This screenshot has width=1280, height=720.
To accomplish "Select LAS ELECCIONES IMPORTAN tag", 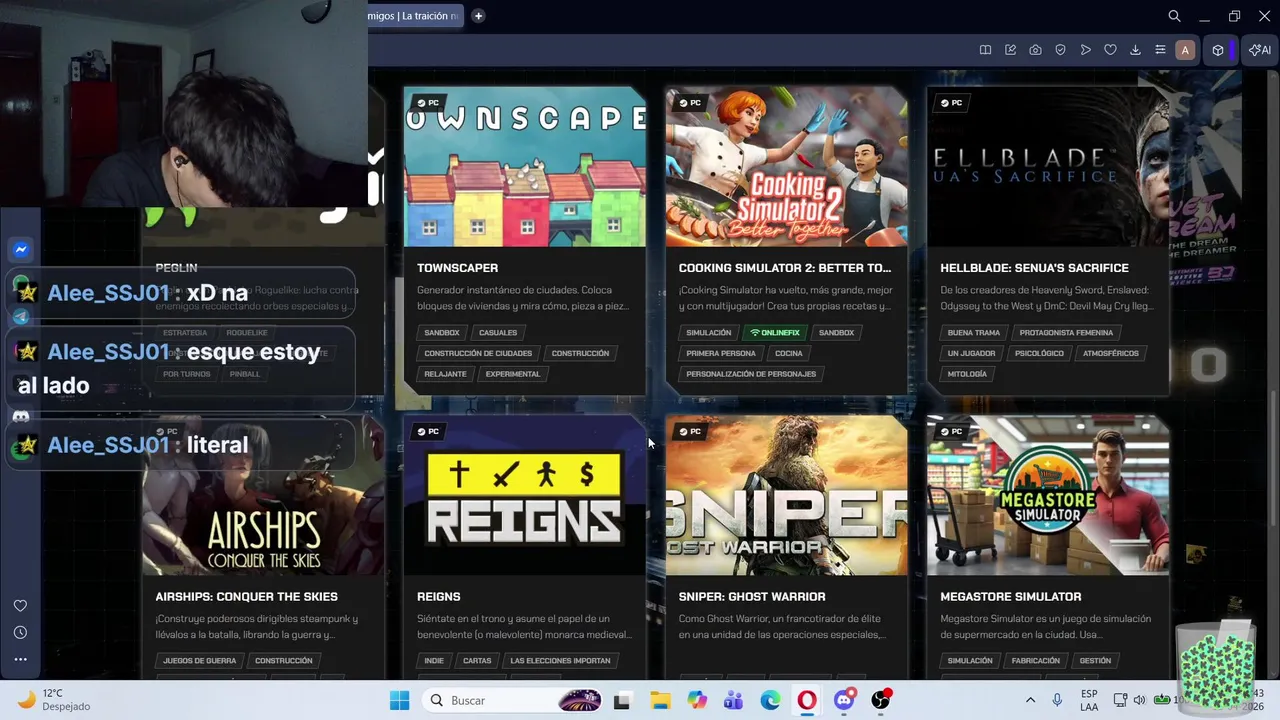I will pos(560,661).
